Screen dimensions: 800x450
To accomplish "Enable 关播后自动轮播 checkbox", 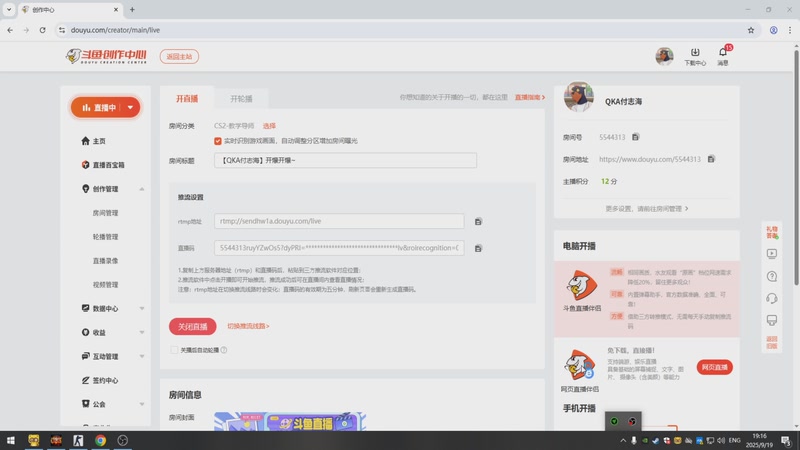I will click(x=174, y=350).
